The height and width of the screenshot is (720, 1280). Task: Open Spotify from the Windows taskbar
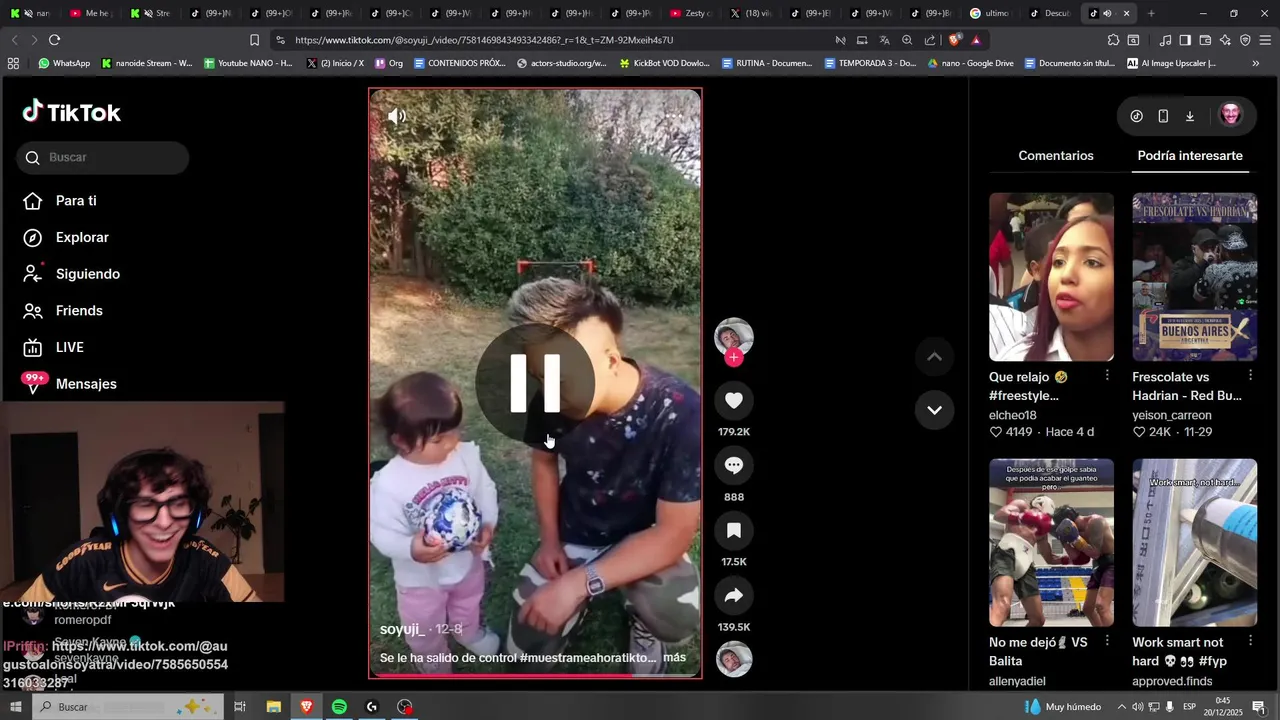coord(339,707)
